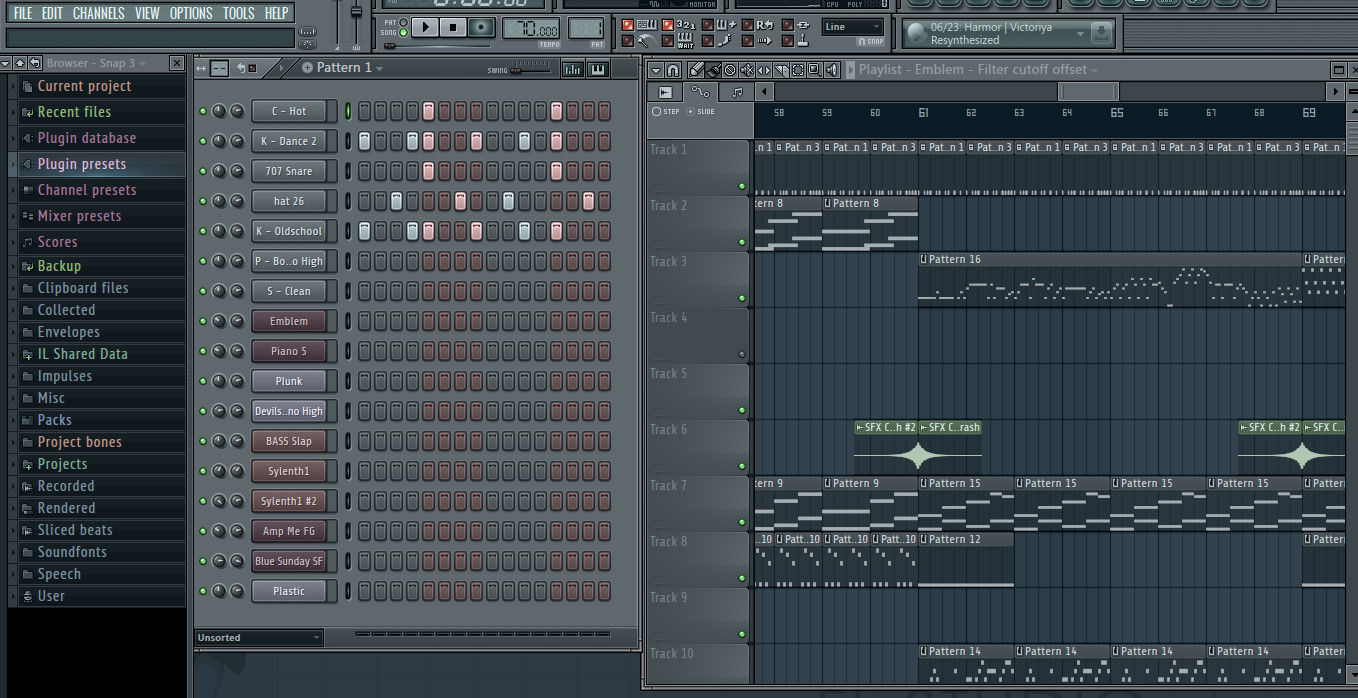Open the FILE menu

(22, 13)
